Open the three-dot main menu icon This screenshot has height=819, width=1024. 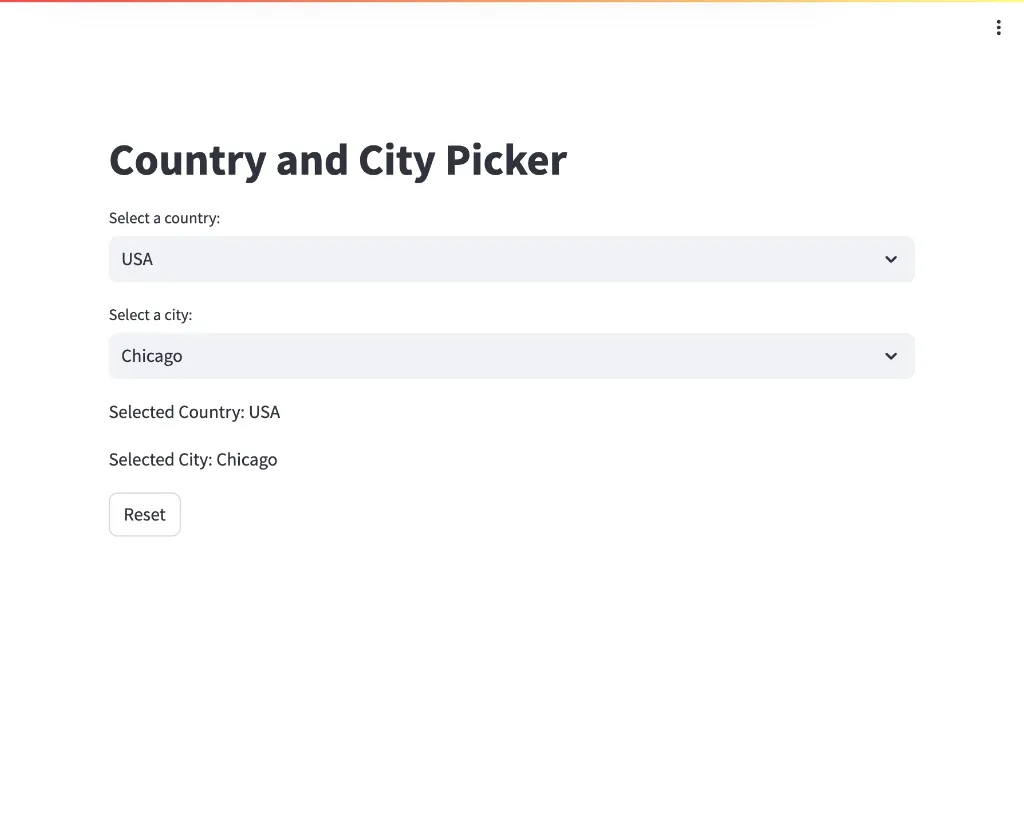[998, 28]
